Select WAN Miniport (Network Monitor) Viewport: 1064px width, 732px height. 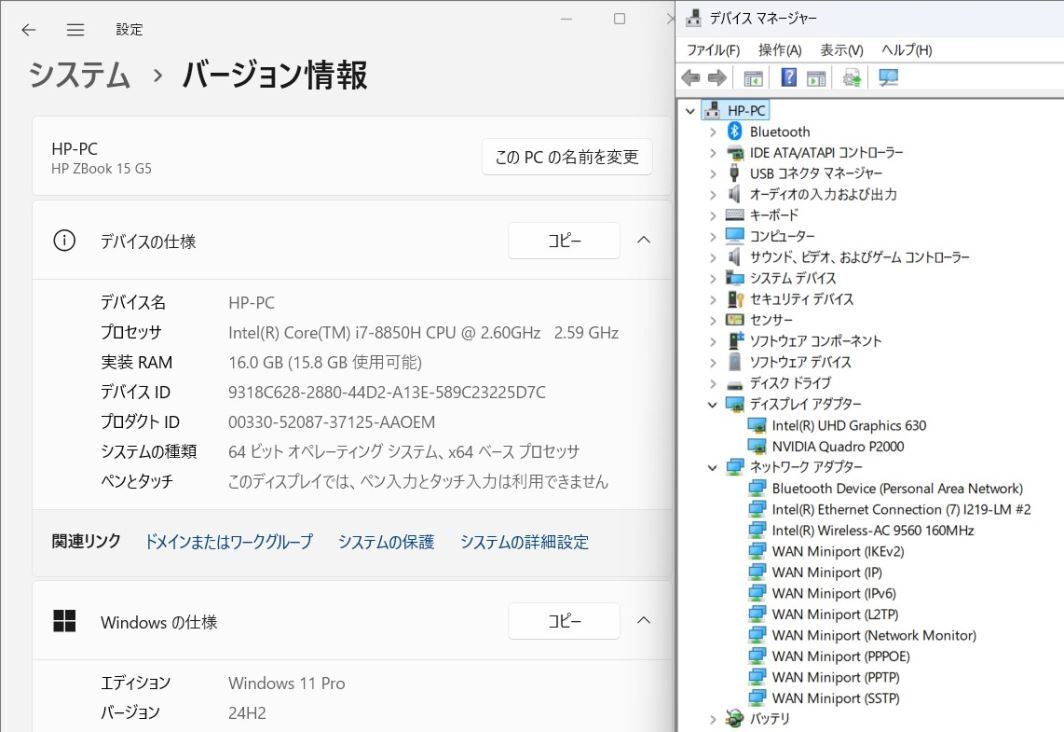point(874,635)
